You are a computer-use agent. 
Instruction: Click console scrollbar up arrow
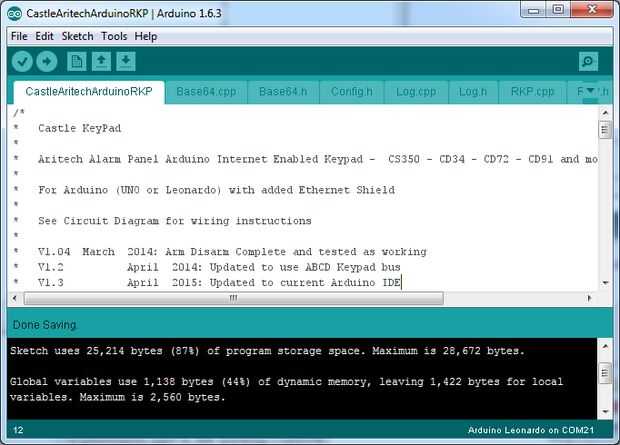click(x=605, y=347)
